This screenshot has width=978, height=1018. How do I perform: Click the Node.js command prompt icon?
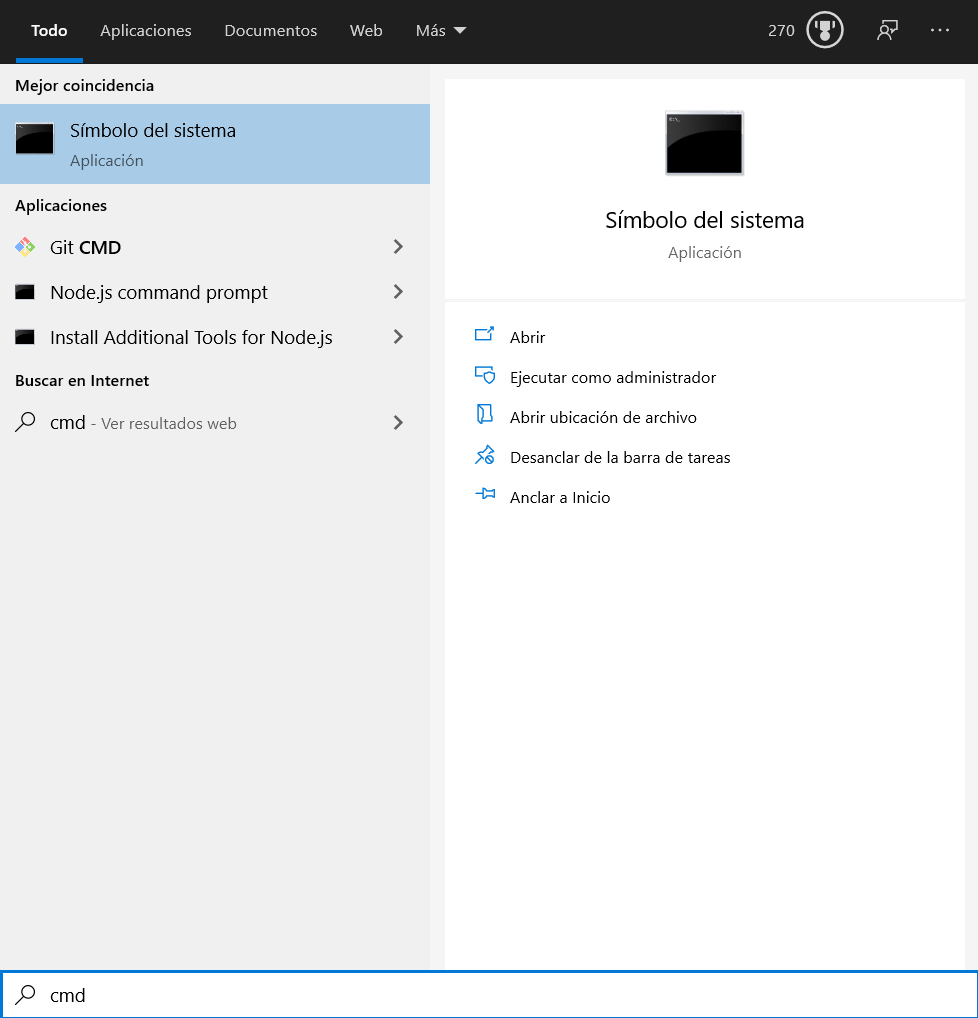[x=25, y=292]
